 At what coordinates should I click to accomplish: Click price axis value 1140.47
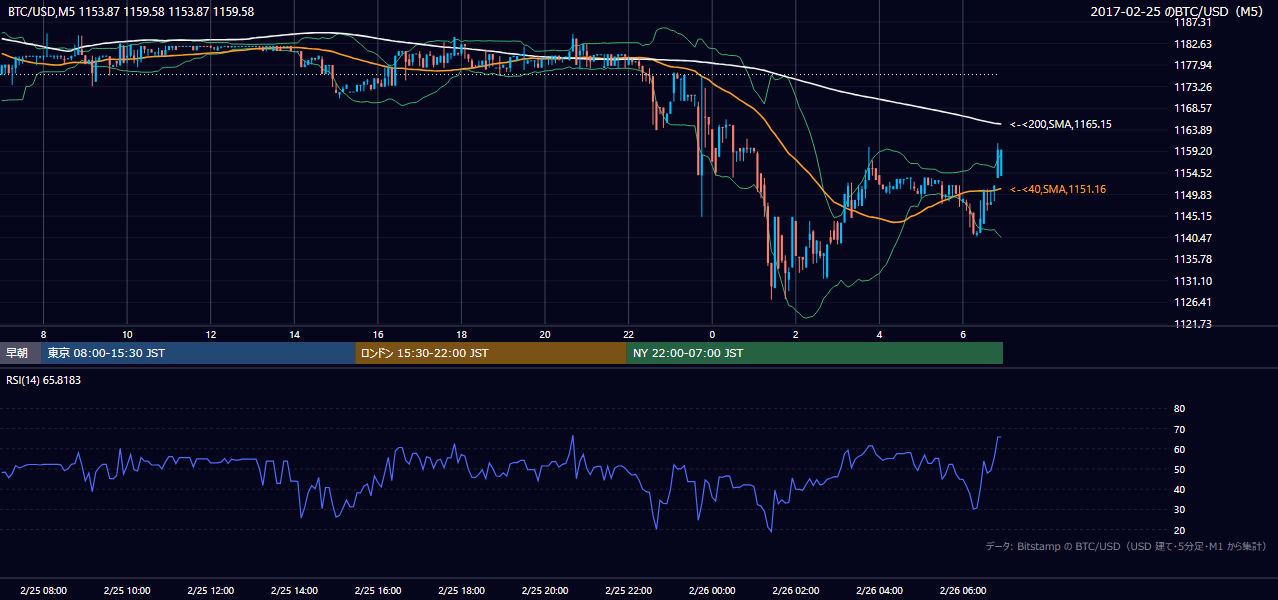pos(1193,238)
